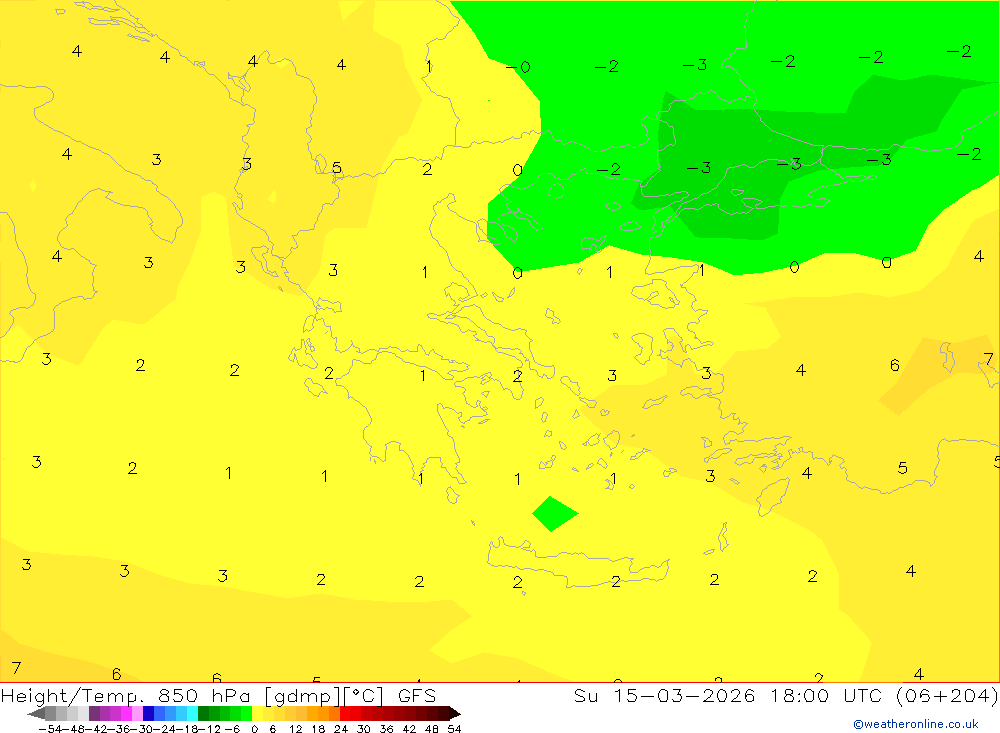Click the bright red swatch above label 24
1000x733 pixels.
(x=345, y=714)
